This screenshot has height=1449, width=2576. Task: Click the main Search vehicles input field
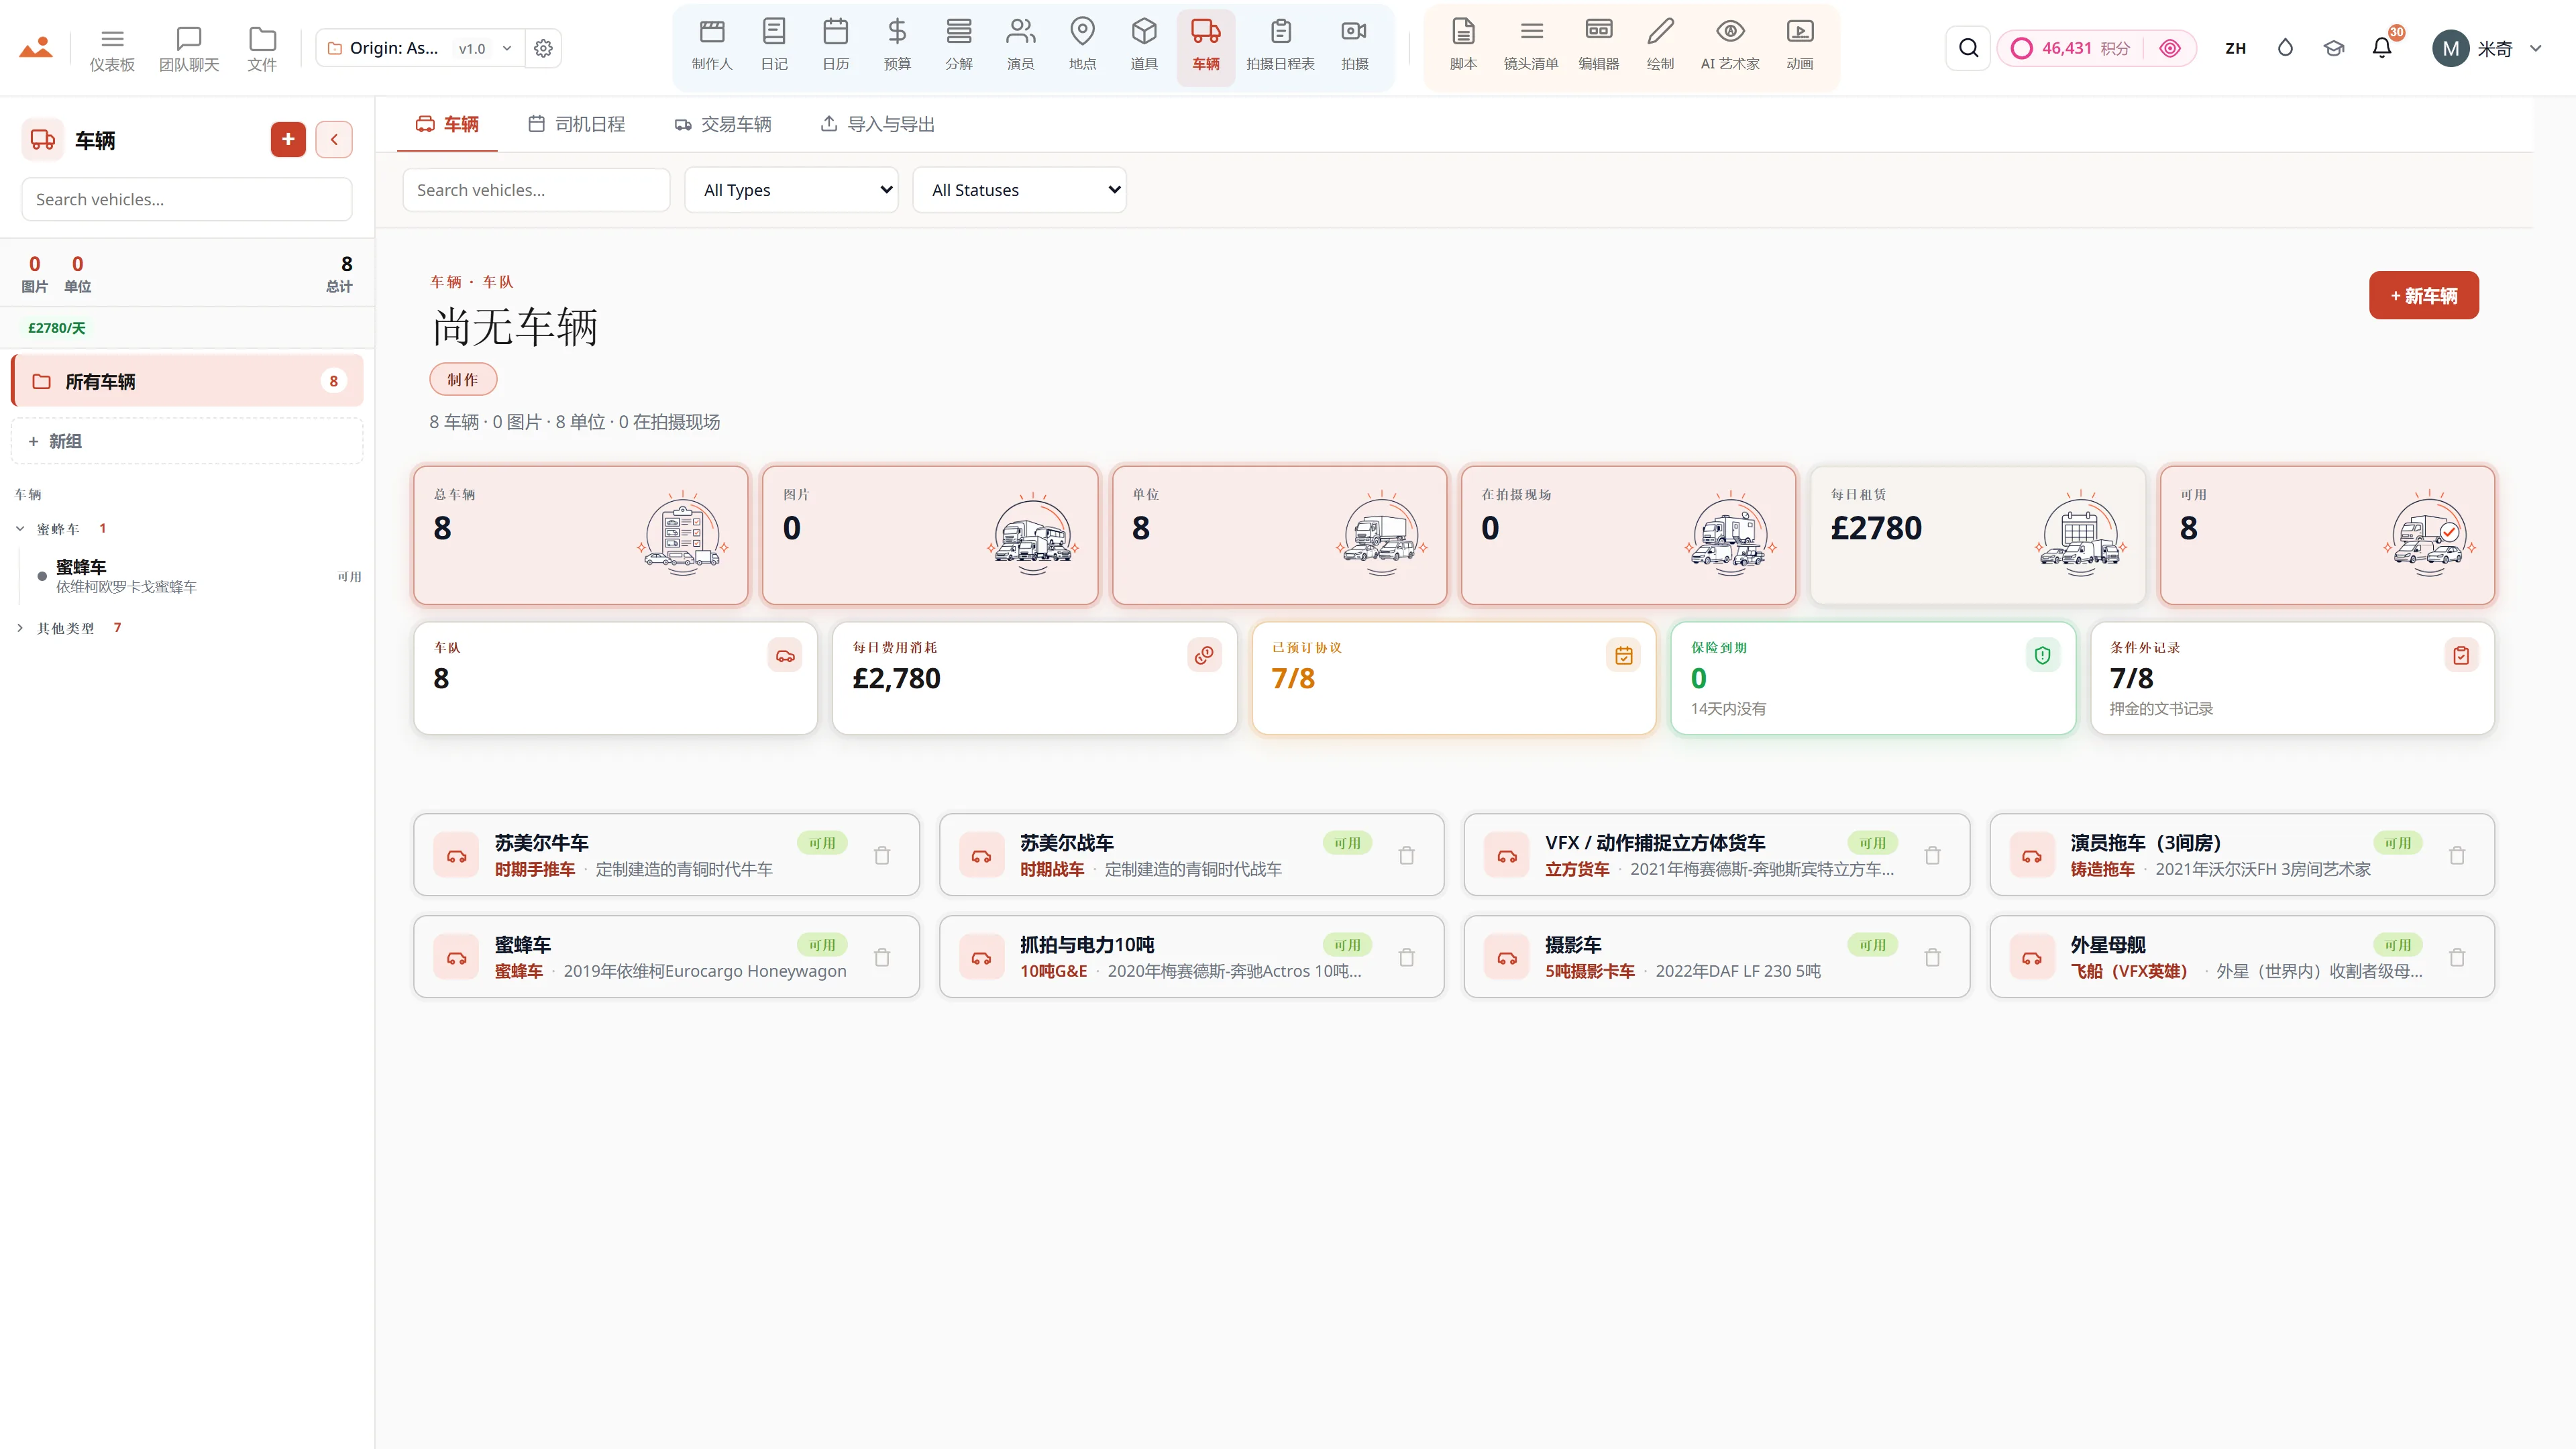(536, 190)
